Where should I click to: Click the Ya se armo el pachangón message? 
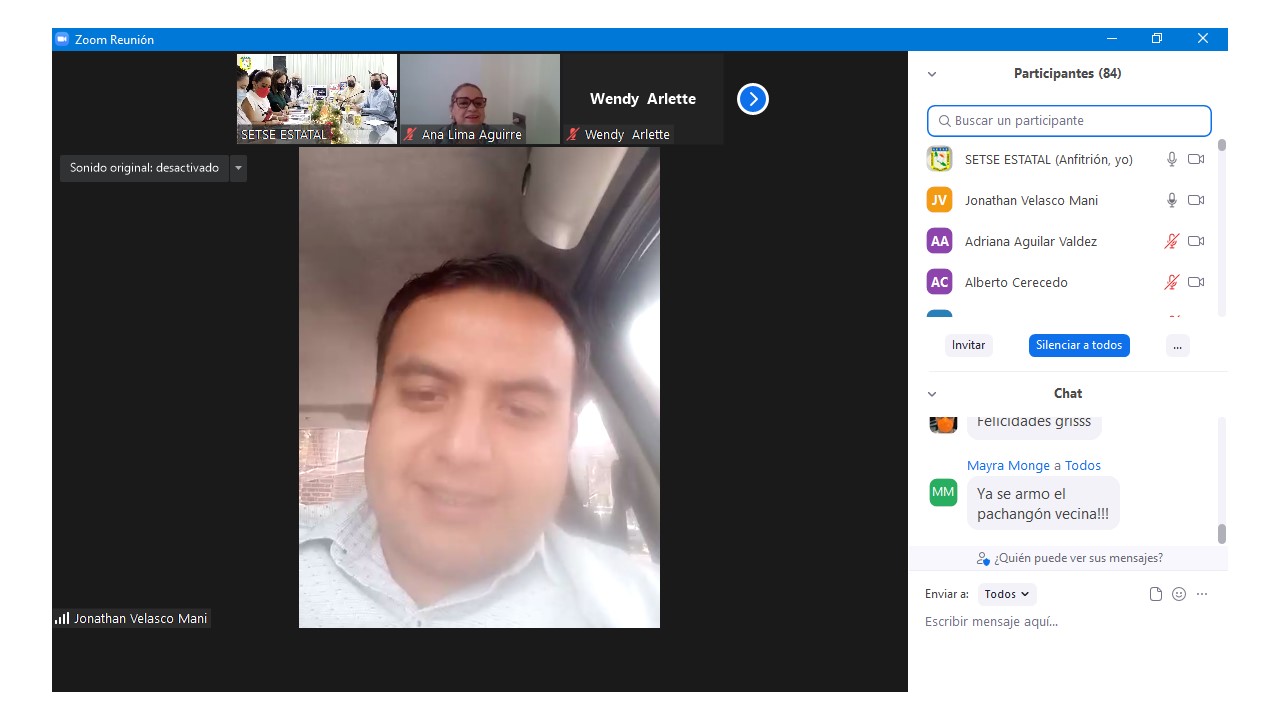(1043, 504)
